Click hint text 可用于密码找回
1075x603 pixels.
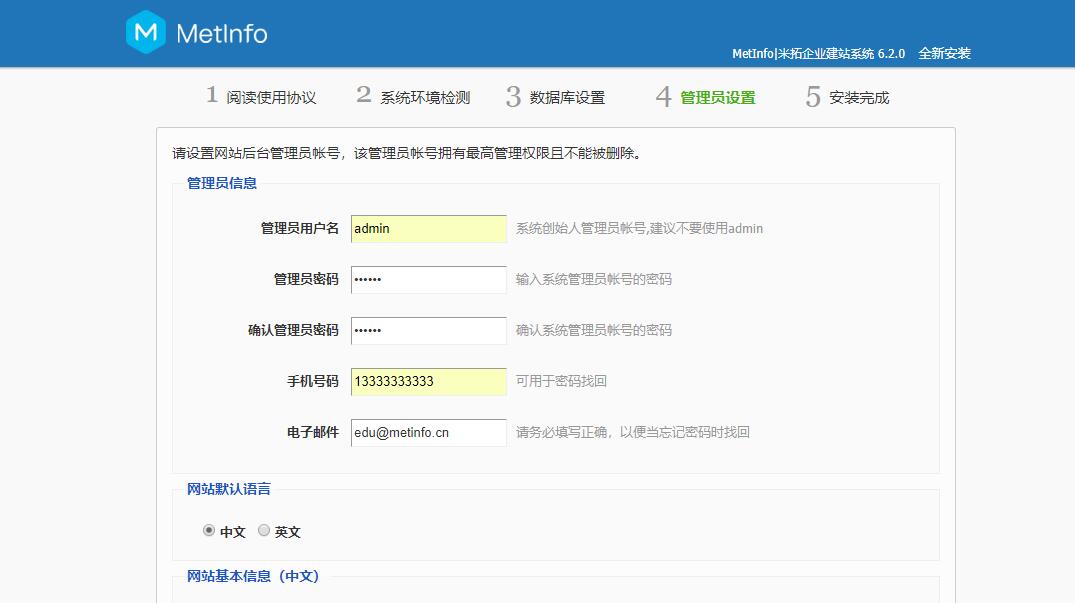[x=561, y=381]
